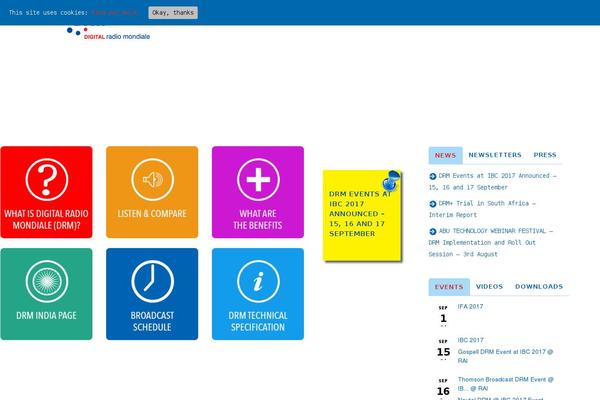Click arrow bullet beside DRM Events at IBC news

tap(433, 176)
